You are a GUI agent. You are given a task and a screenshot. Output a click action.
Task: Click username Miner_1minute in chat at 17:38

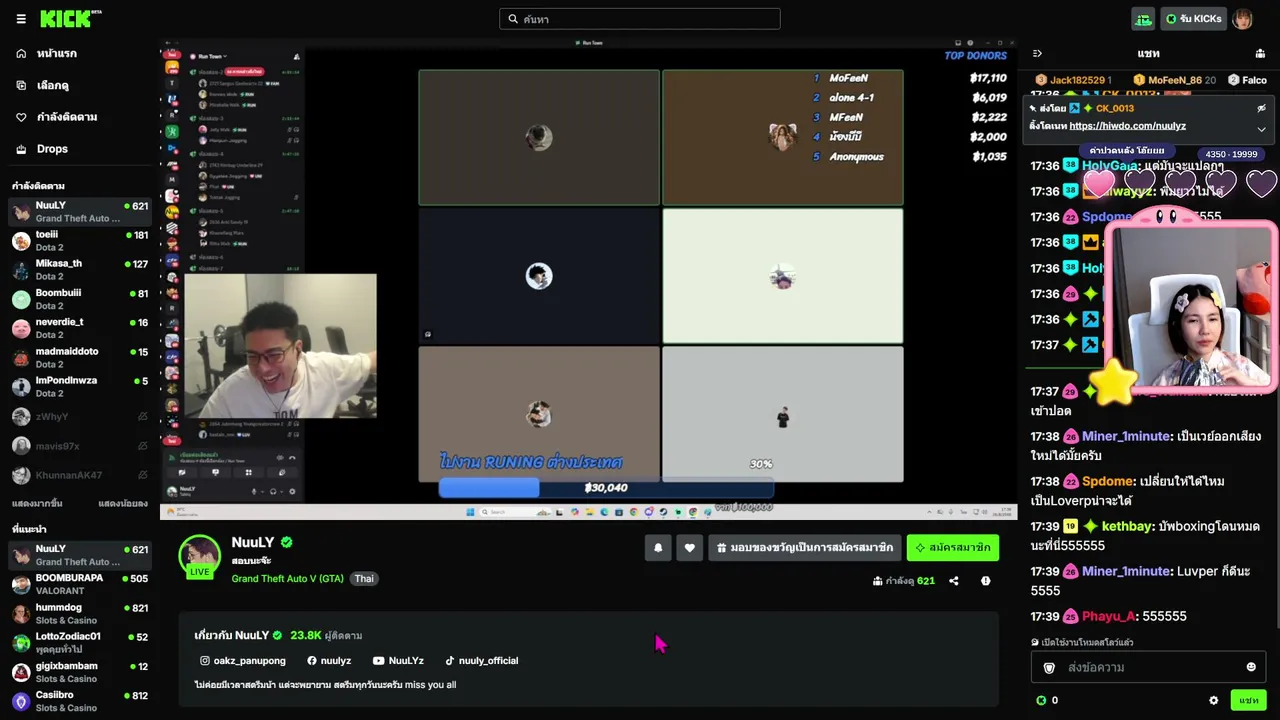(x=1125, y=436)
